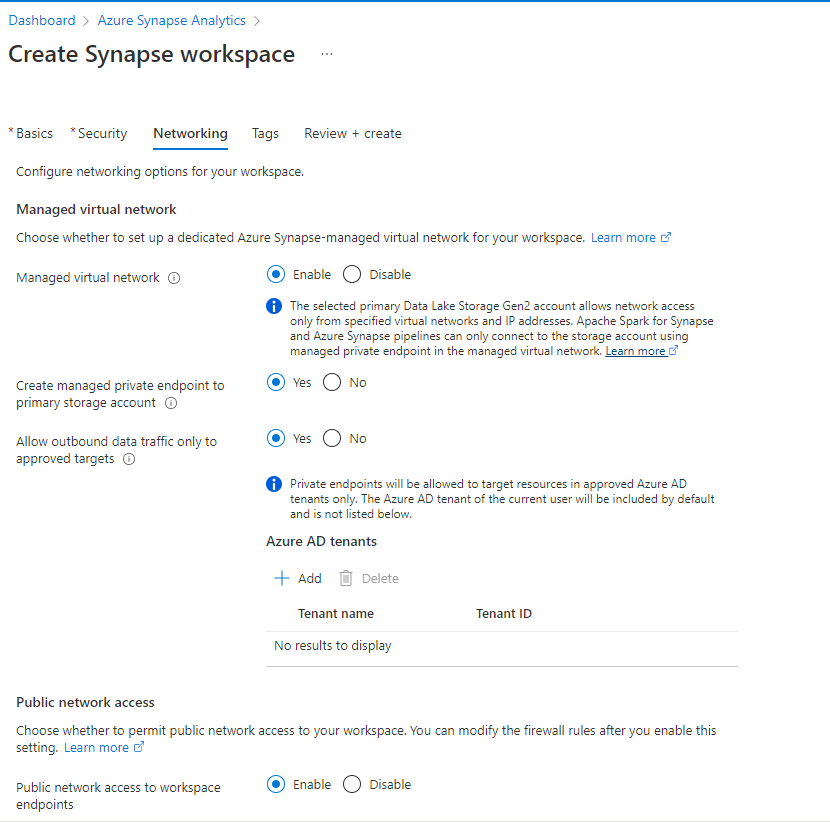Click the 'Create Synapse workspace' page title
The image size is (830, 822).
pyautogui.click(x=151, y=55)
